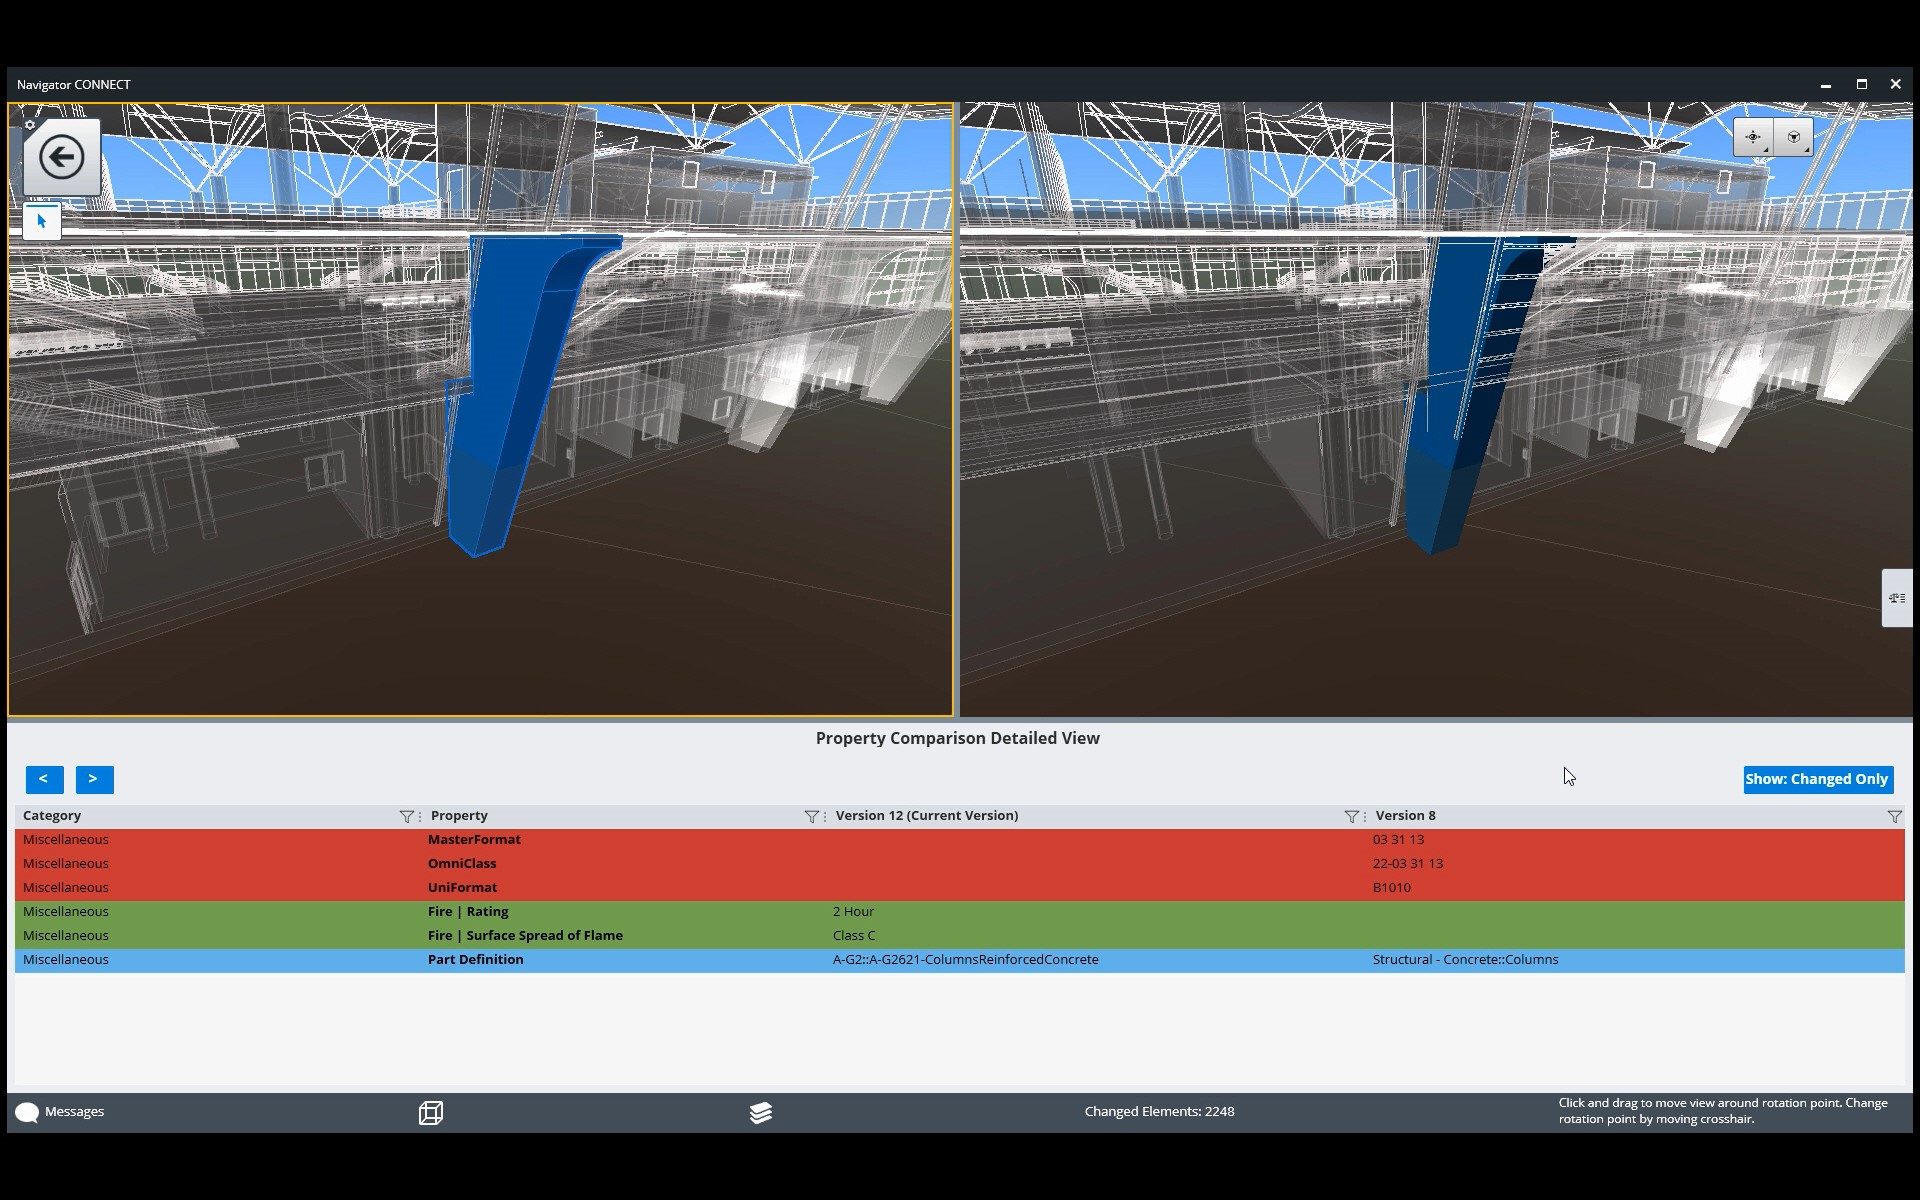Image resolution: width=1920 pixels, height=1200 pixels.
Task: Open the small gear settings icon
Action: [x=30, y=125]
